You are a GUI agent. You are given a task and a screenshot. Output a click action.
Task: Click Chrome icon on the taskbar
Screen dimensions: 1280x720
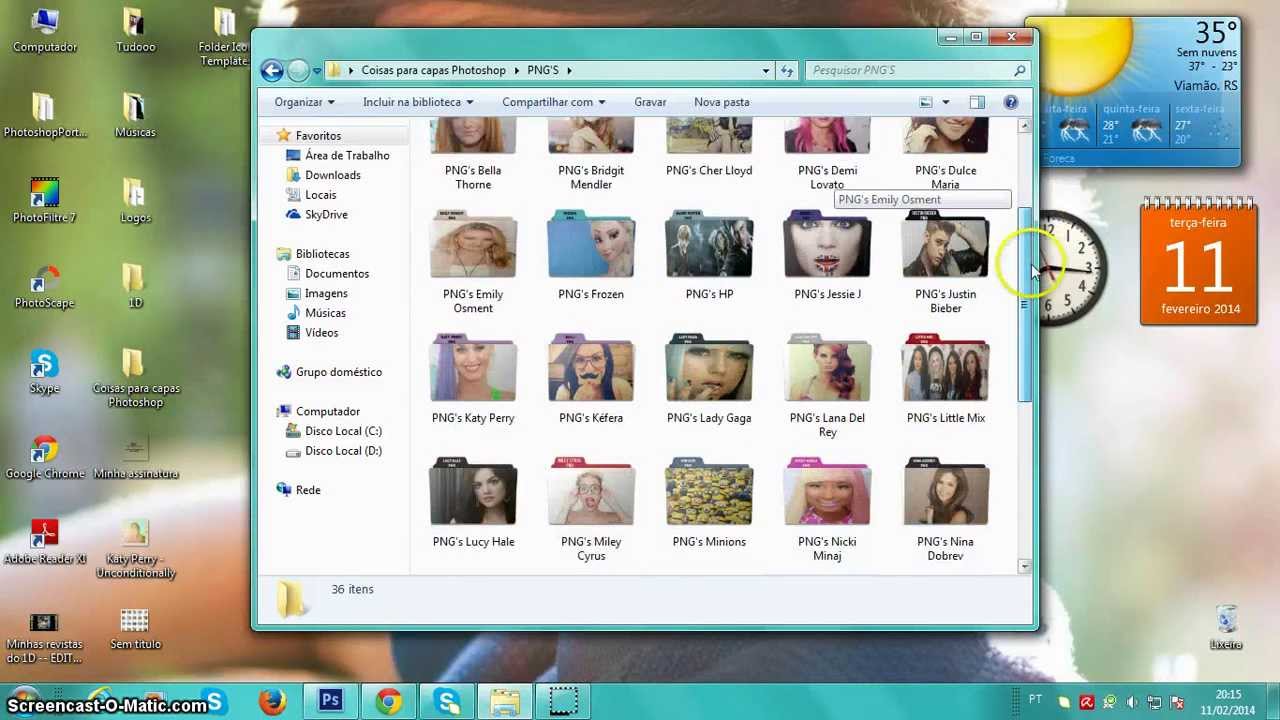click(x=388, y=701)
